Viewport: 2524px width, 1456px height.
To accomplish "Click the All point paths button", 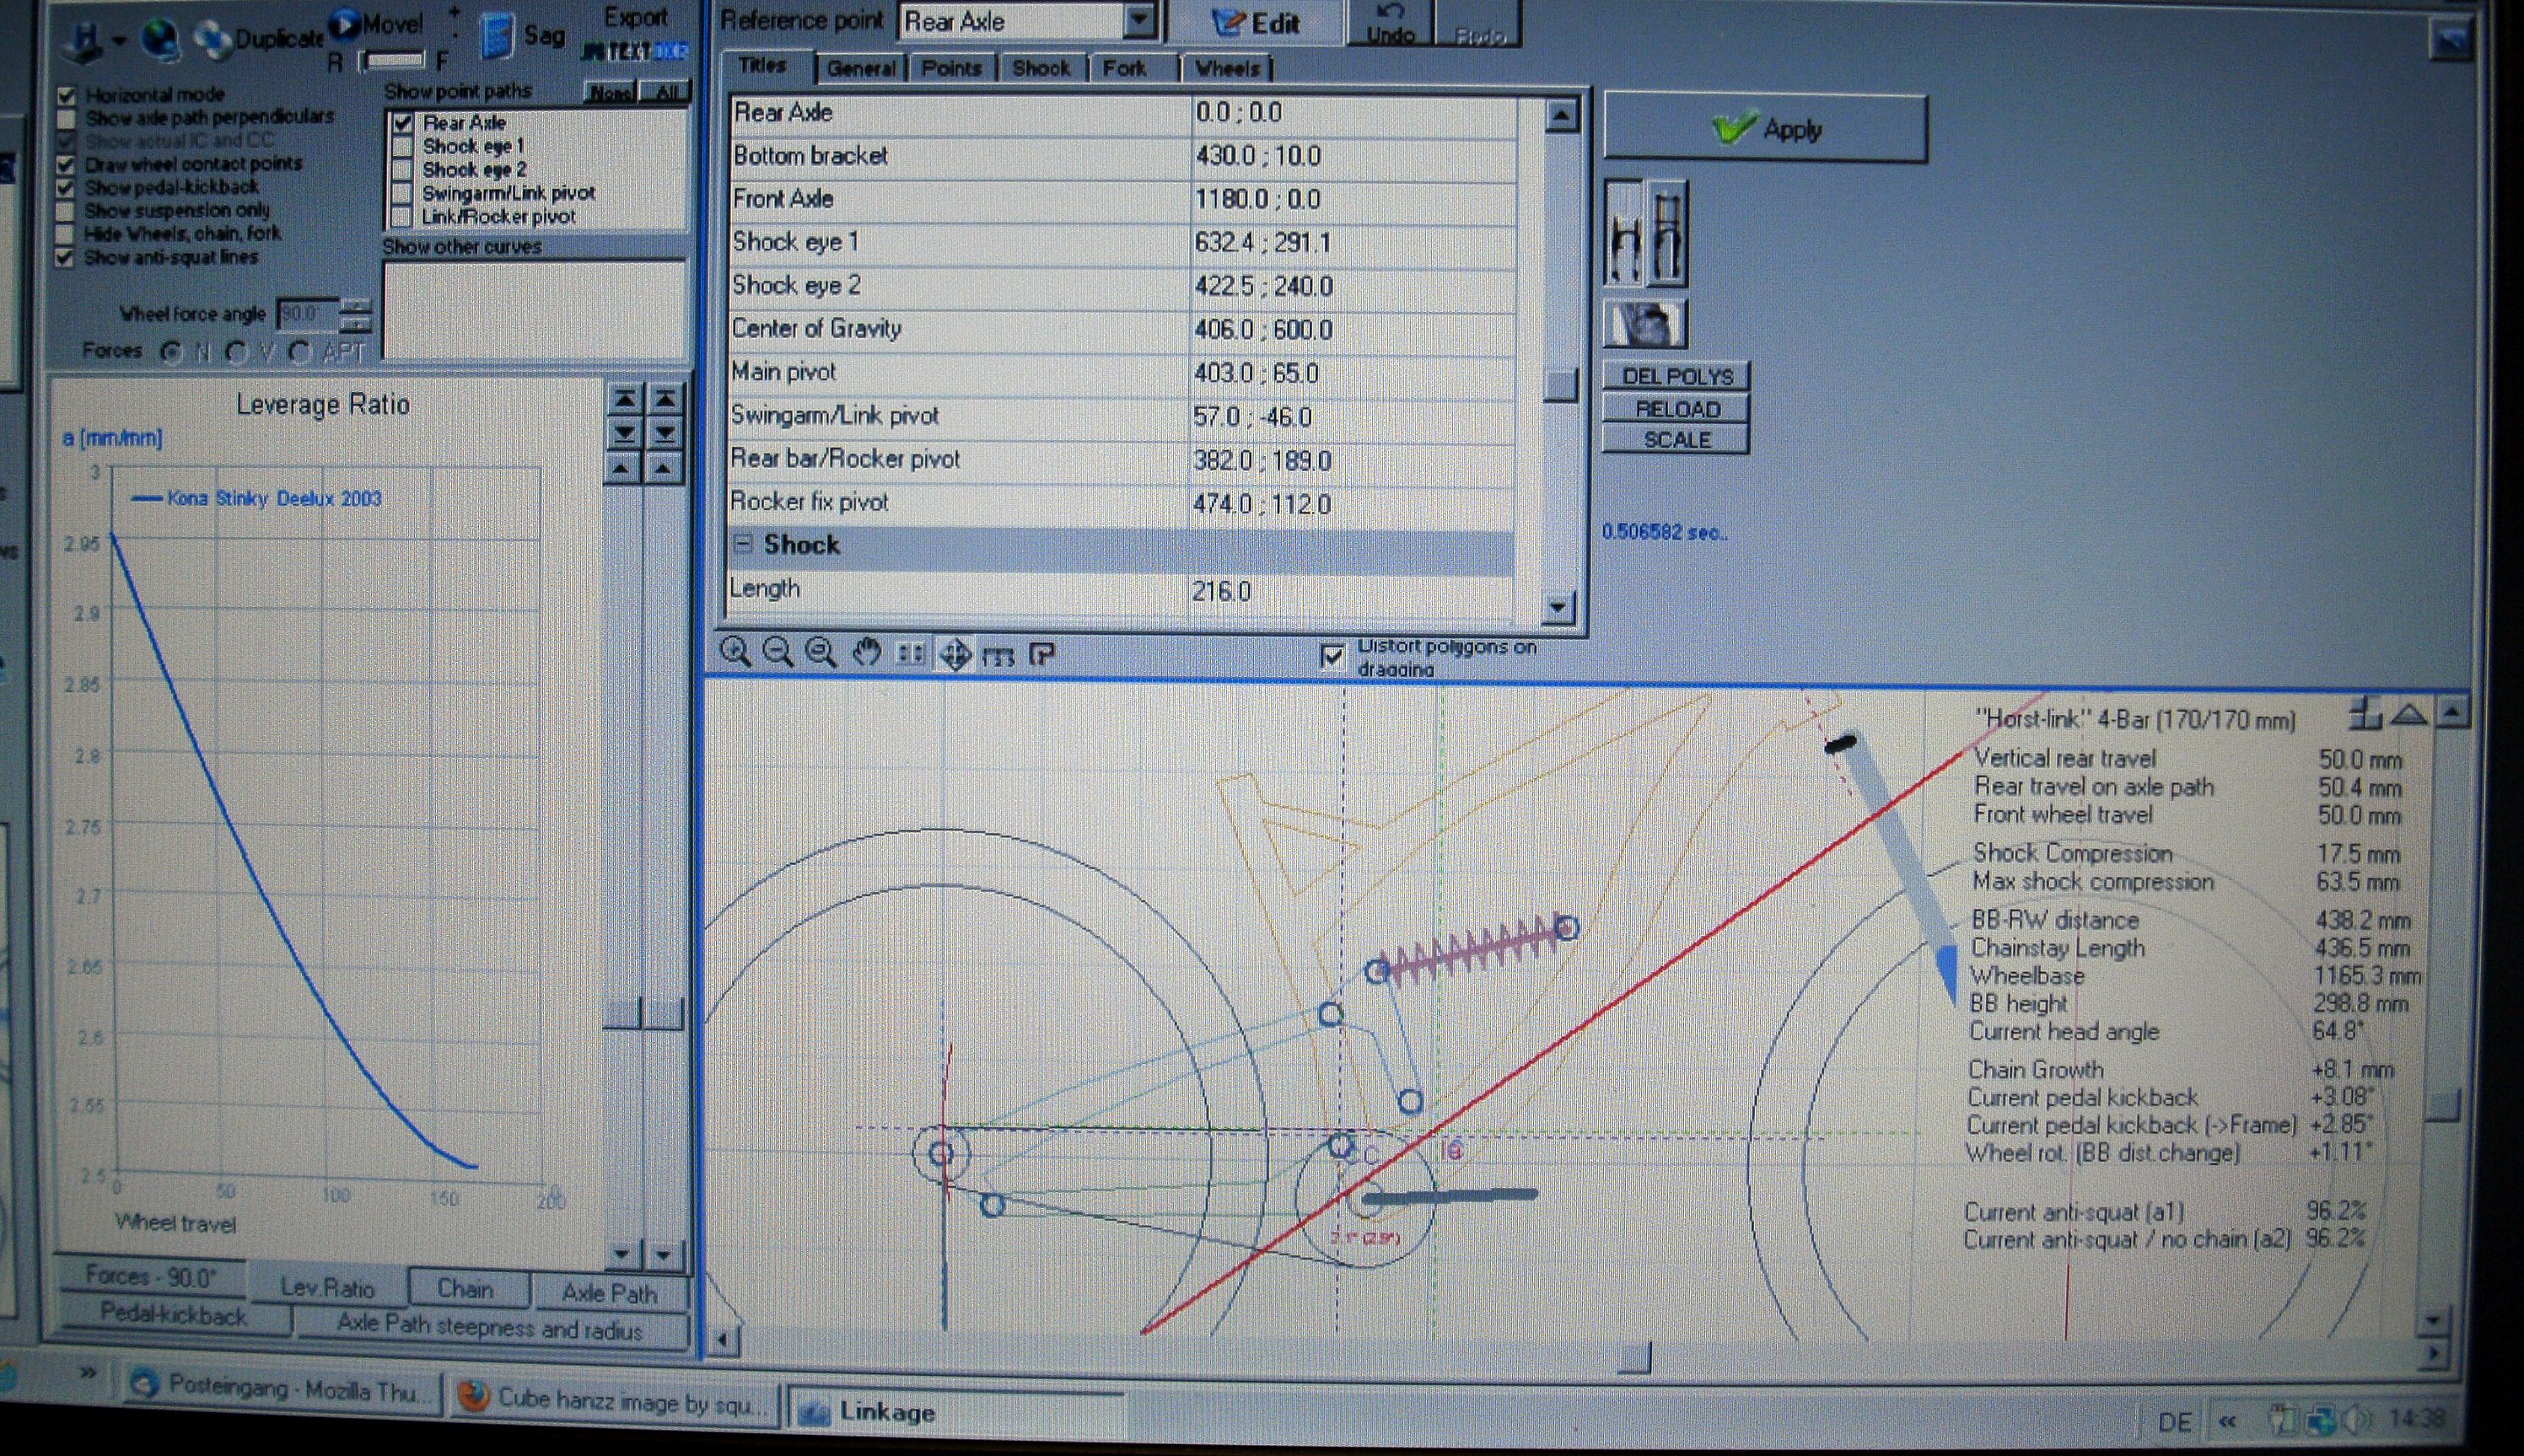I will pos(666,92).
